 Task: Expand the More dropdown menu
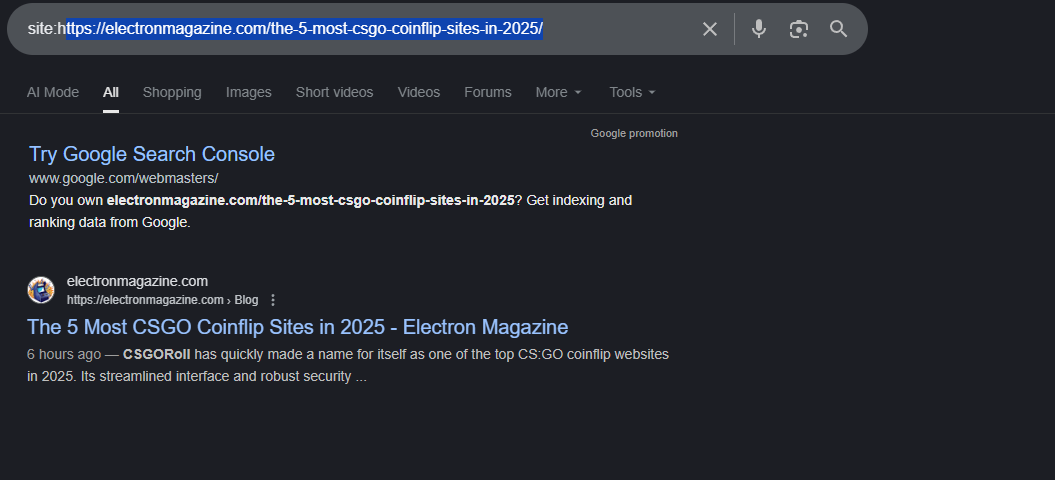point(558,92)
